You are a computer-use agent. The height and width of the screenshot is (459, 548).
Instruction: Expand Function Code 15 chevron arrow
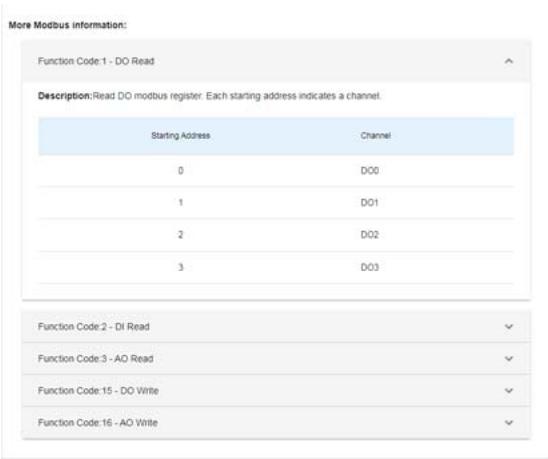click(x=509, y=390)
